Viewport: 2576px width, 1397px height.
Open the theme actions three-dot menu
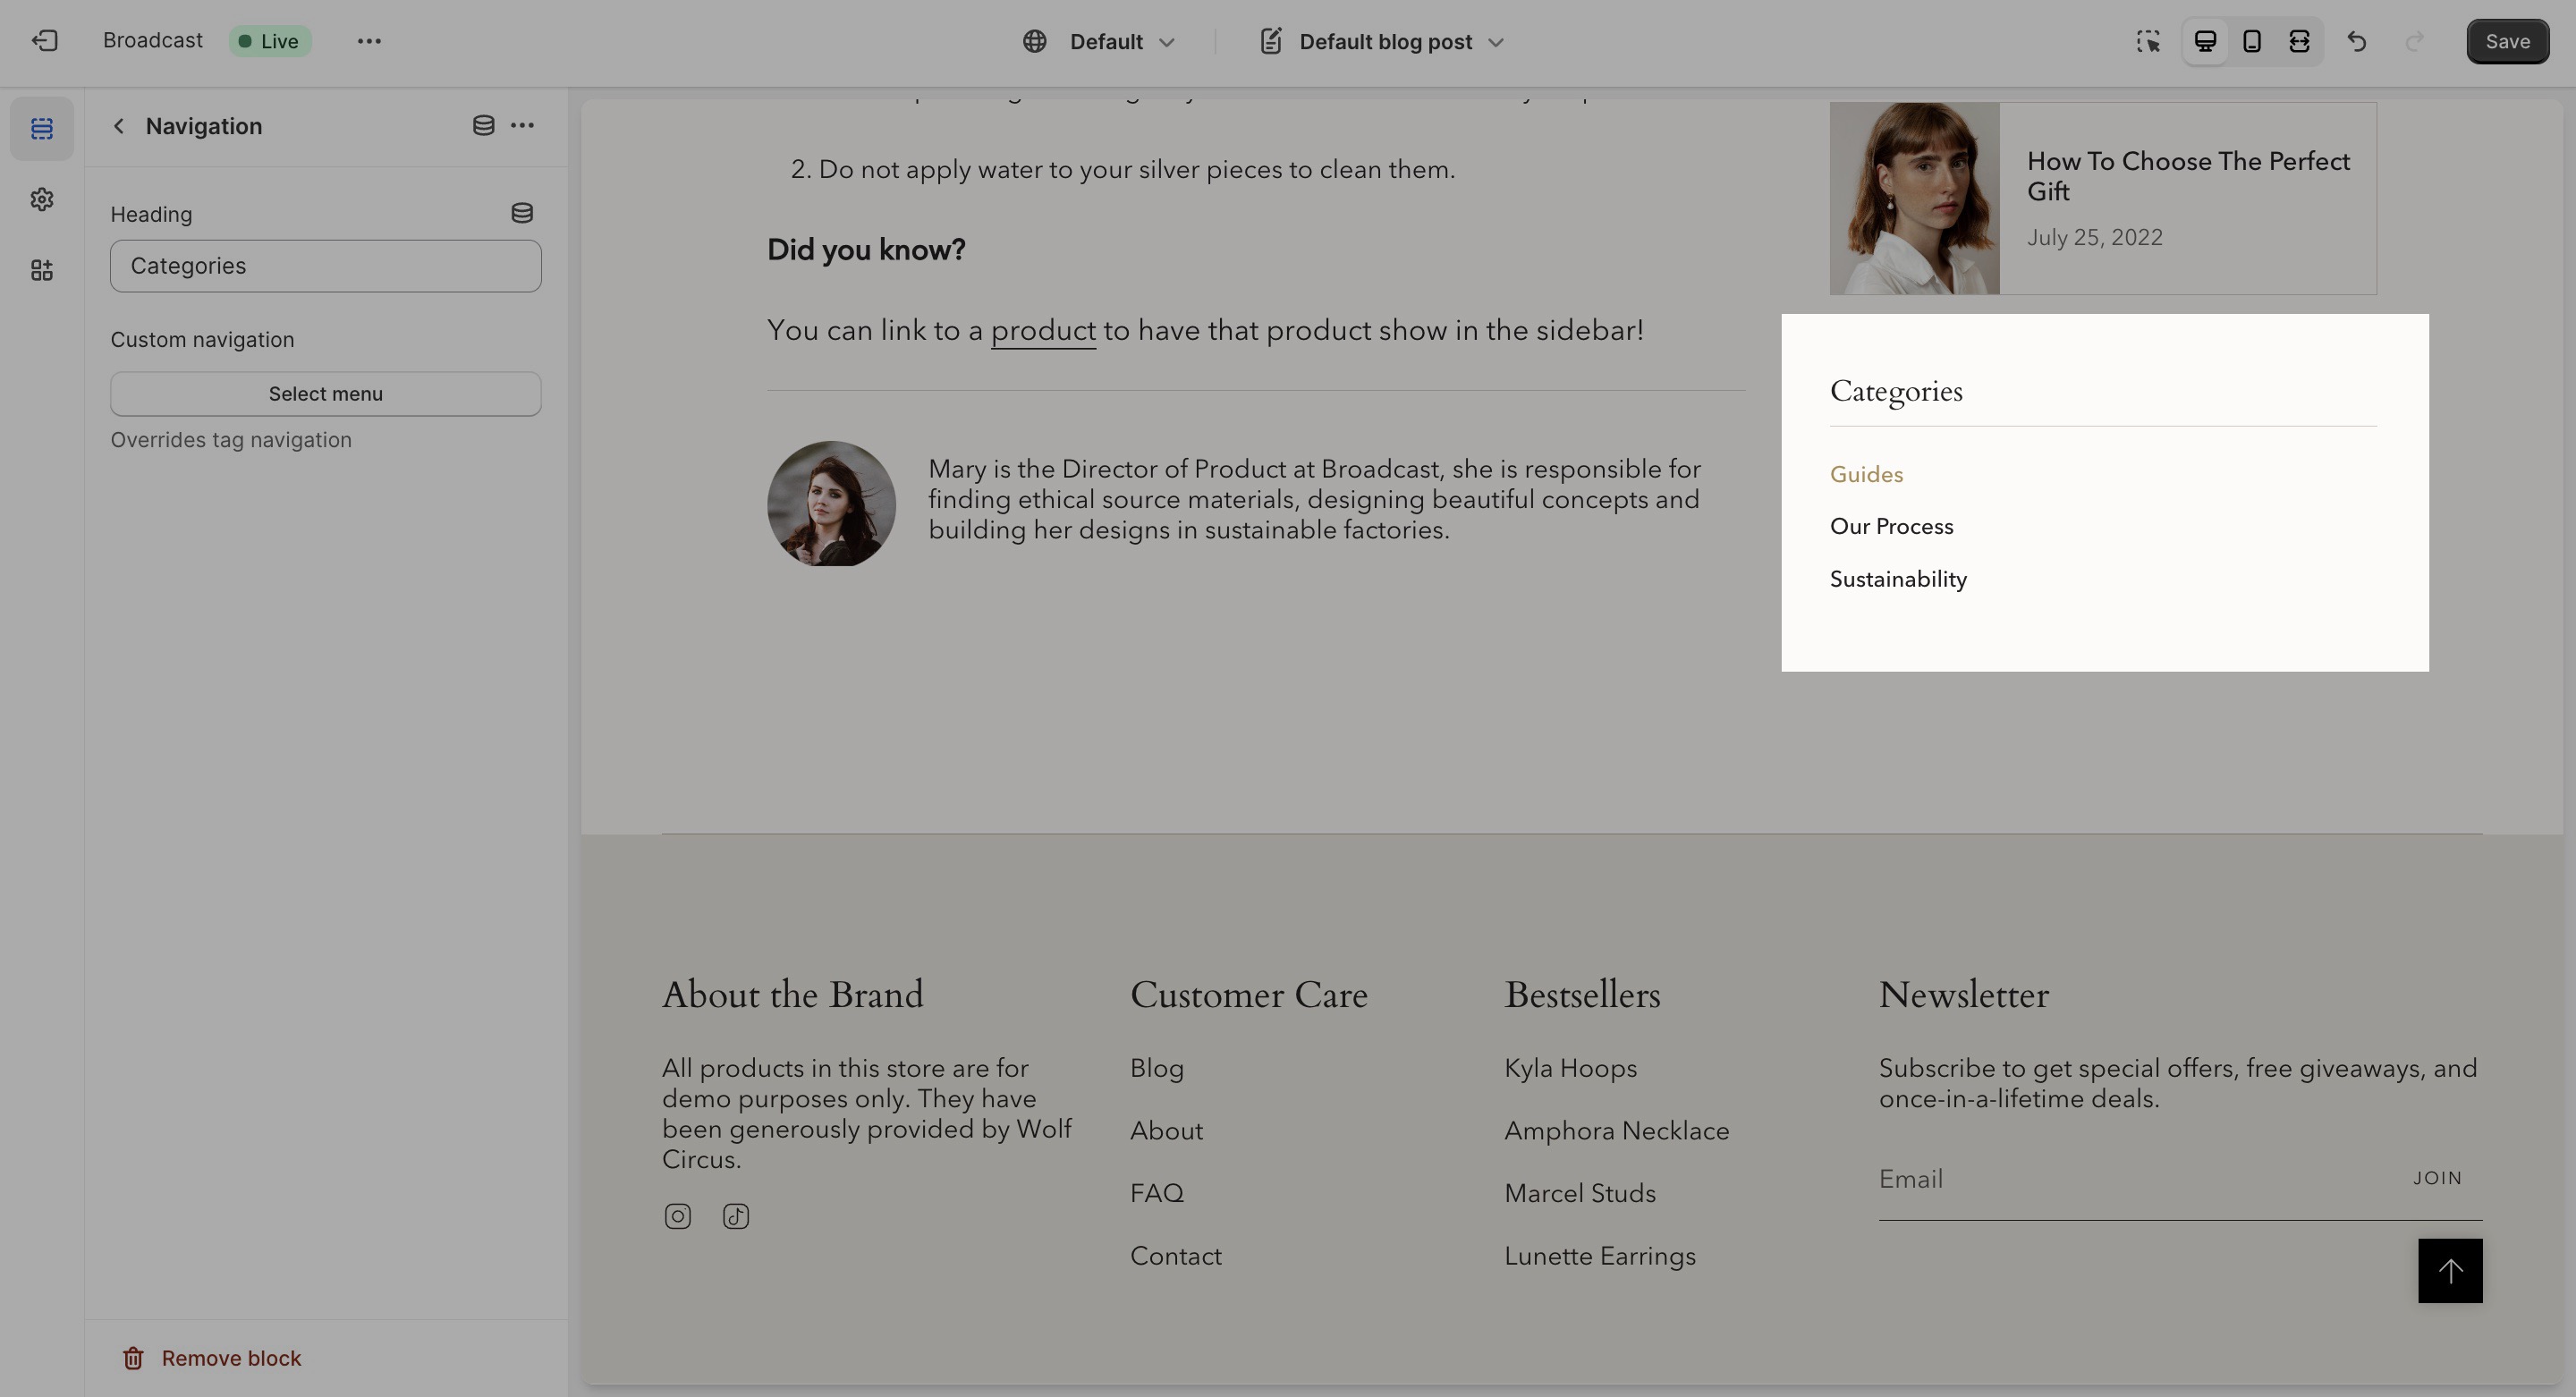[x=369, y=41]
